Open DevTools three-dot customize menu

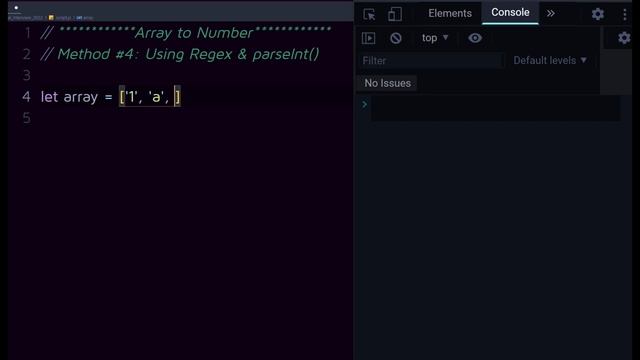click(x=624, y=14)
